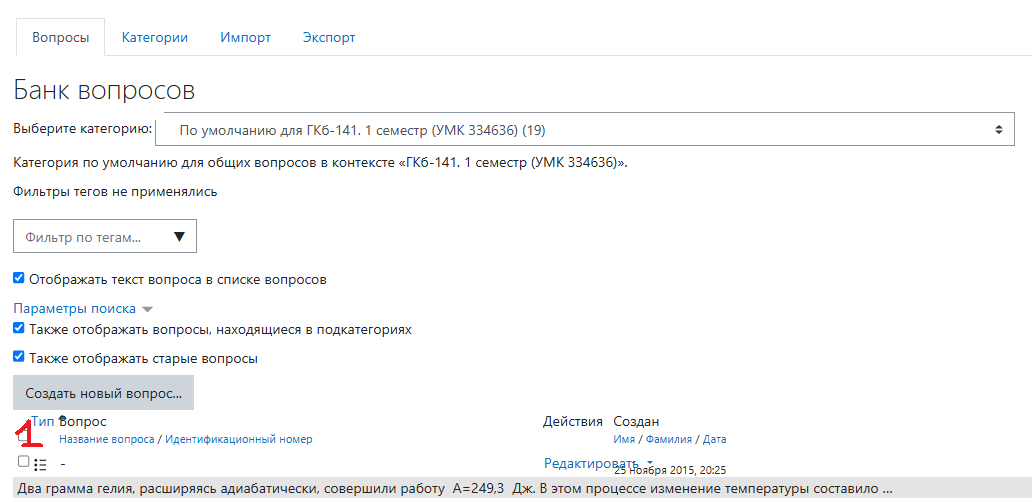This screenshot has height=500, width=1032.
Task: Open the Категории tab
Action: 155,38
